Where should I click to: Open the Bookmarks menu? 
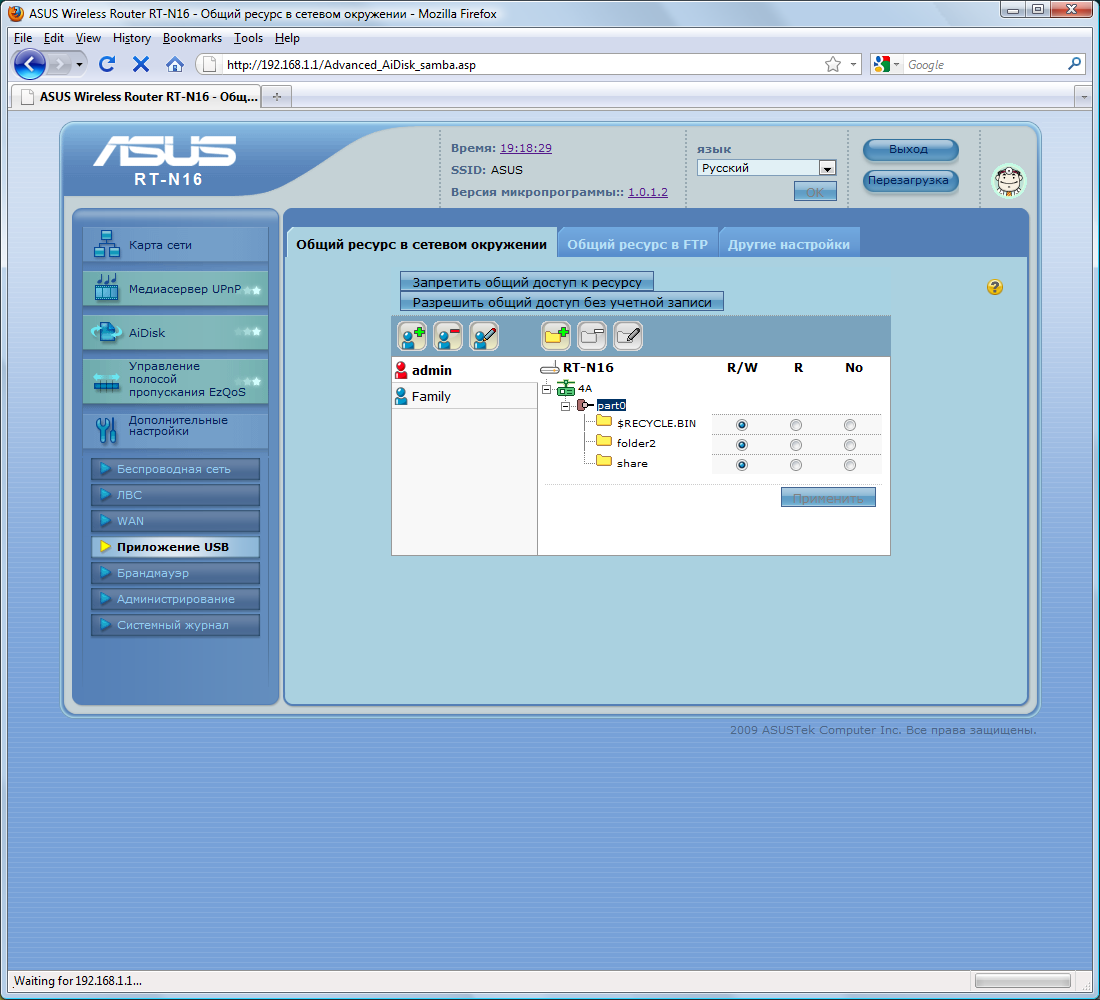192,38
